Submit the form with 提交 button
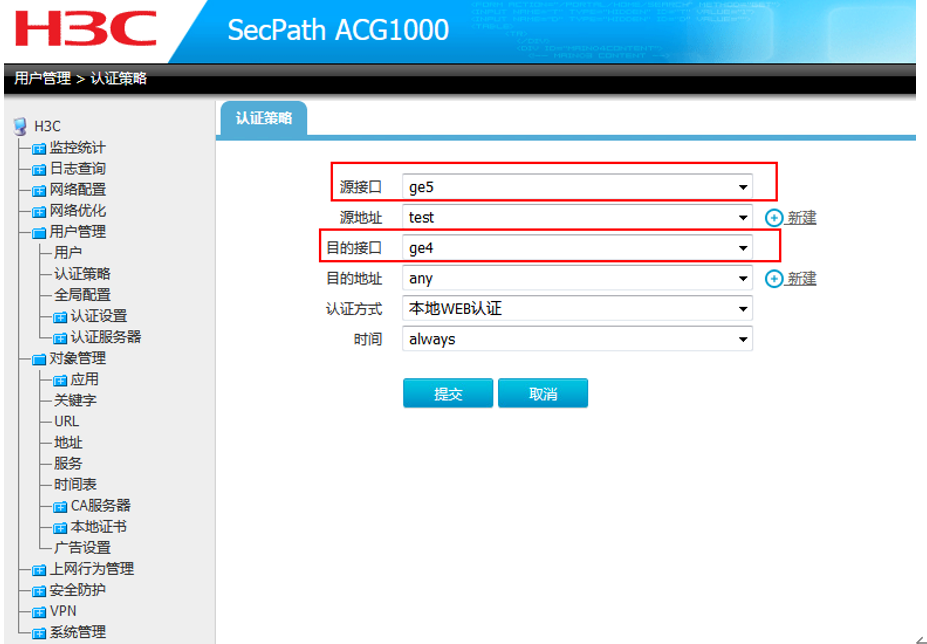Viewport: 927px width, 644px height. (x=448, y=393)
